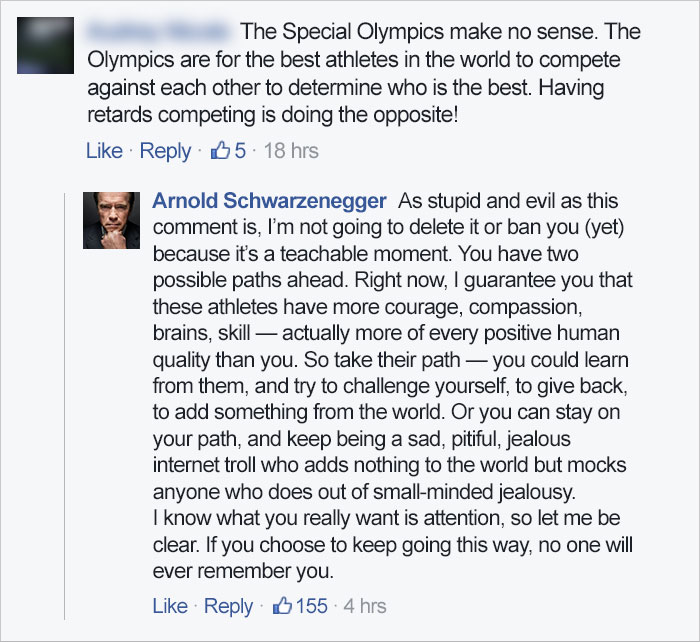Open the 4 hrs timestamp
Image resolution: width=700 pixels, height=642 pixels.
(365, 606)
